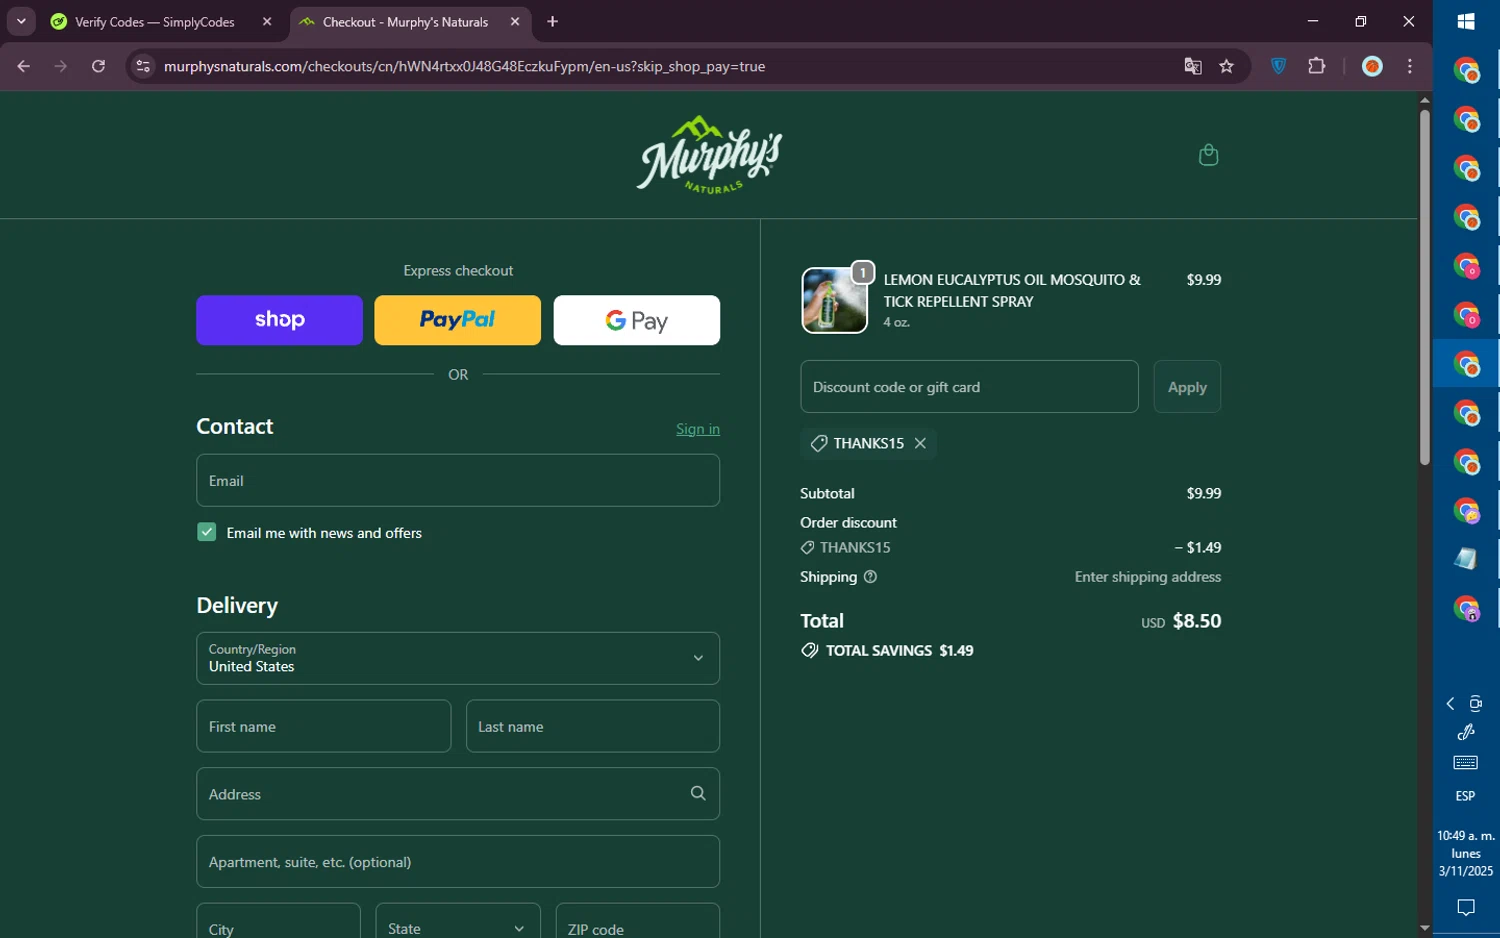Open the Extensions puzzle icon
The height and width of the screenshot is (938, 1500).
pos(1317,66)
